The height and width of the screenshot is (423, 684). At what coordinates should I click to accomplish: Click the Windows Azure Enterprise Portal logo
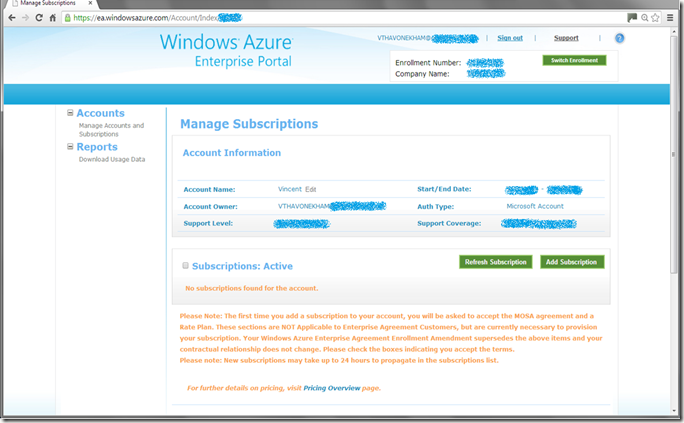[x=226, y=50]
